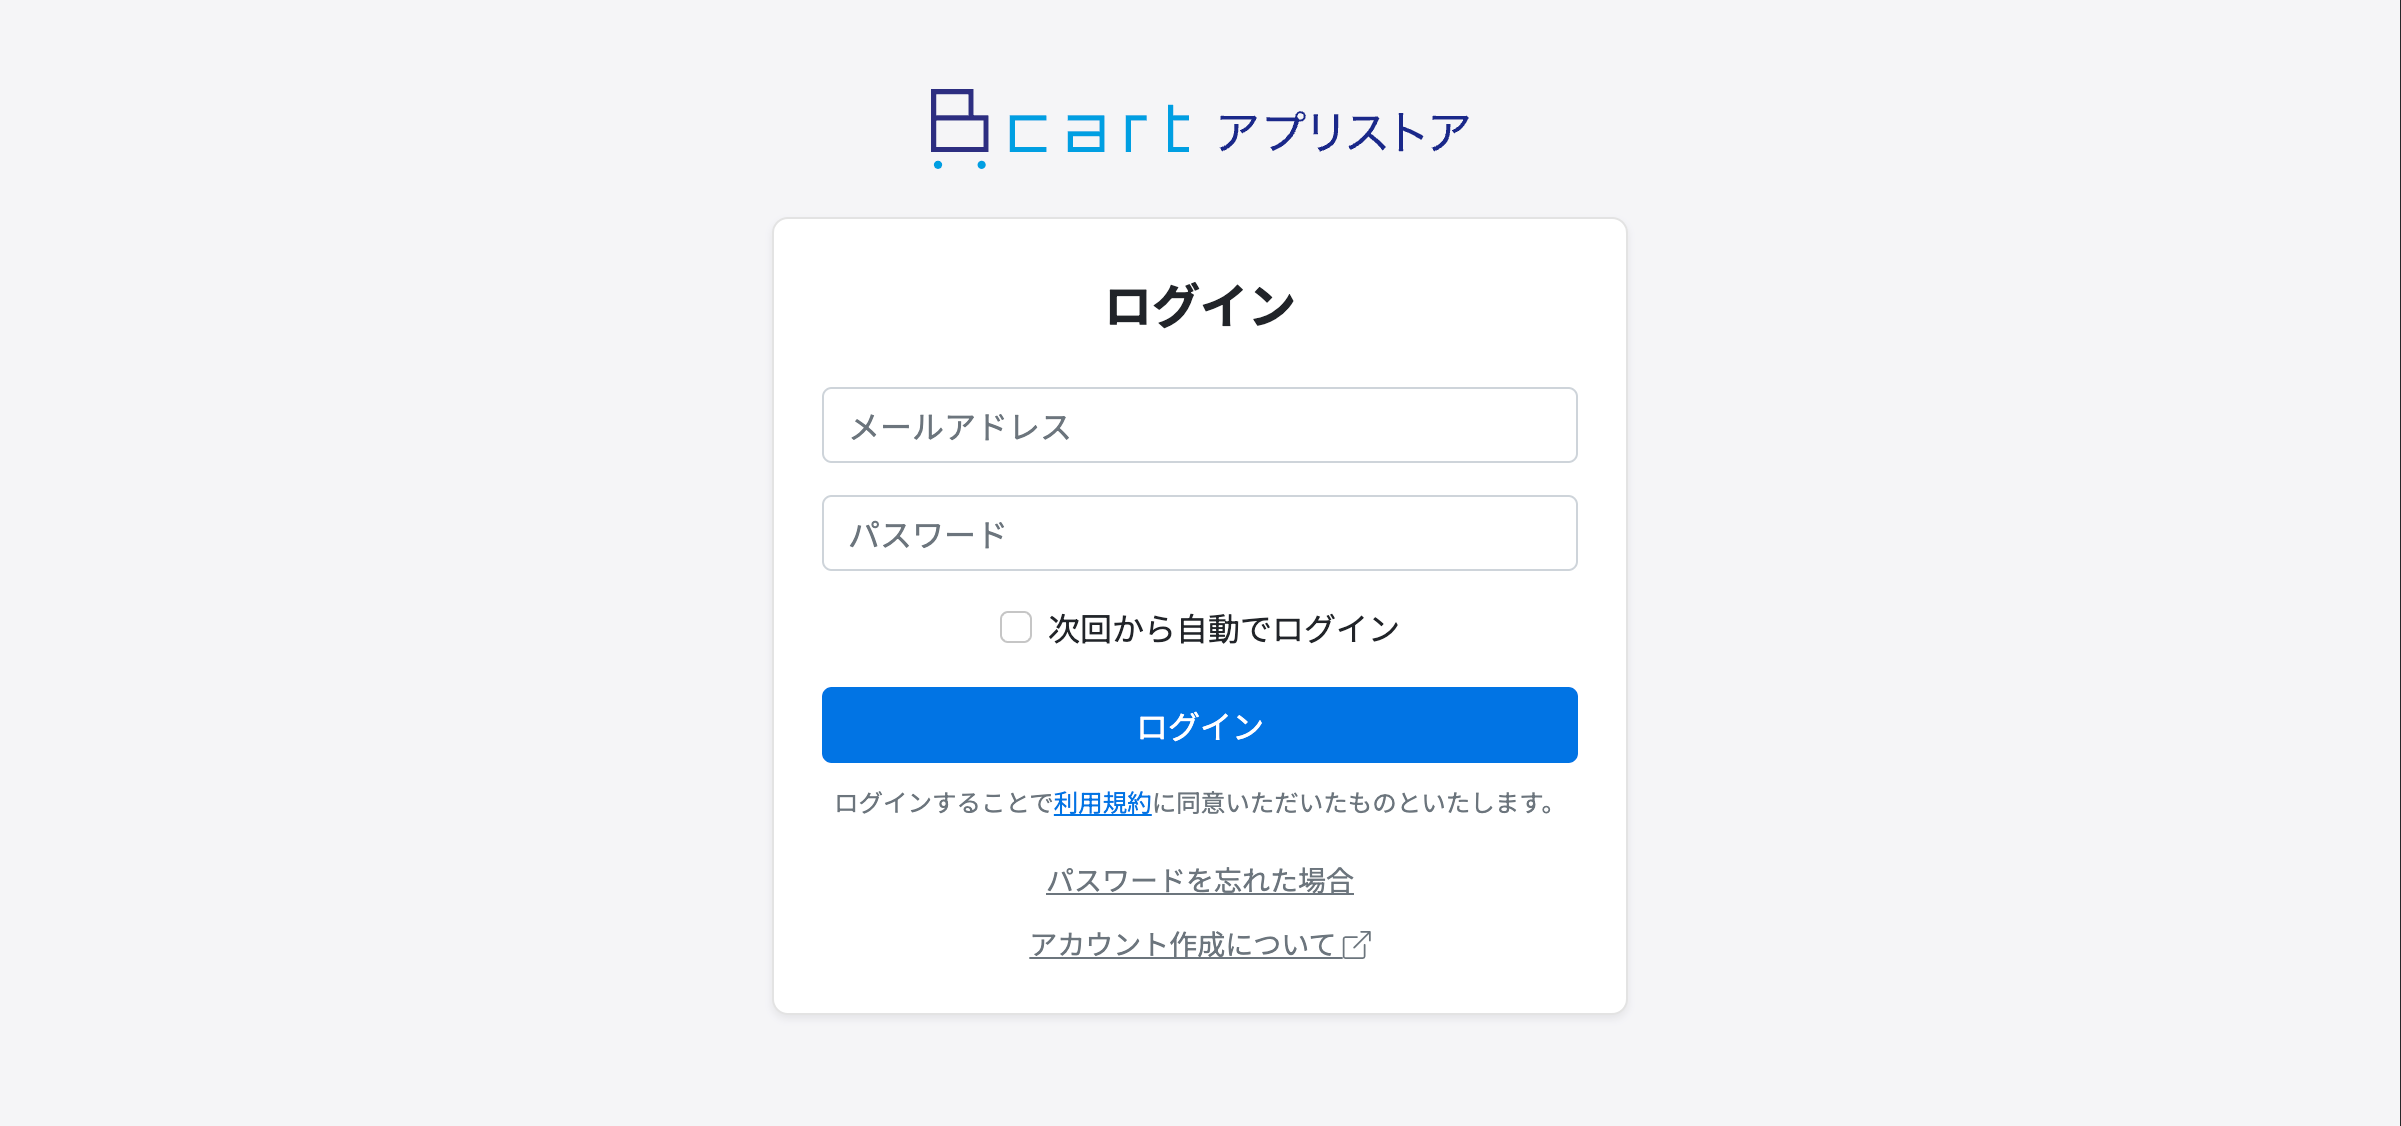Screen dimensions: 2401x1126
Task: Click the external link icon beside アカウント作成について
Action: 1358,943
